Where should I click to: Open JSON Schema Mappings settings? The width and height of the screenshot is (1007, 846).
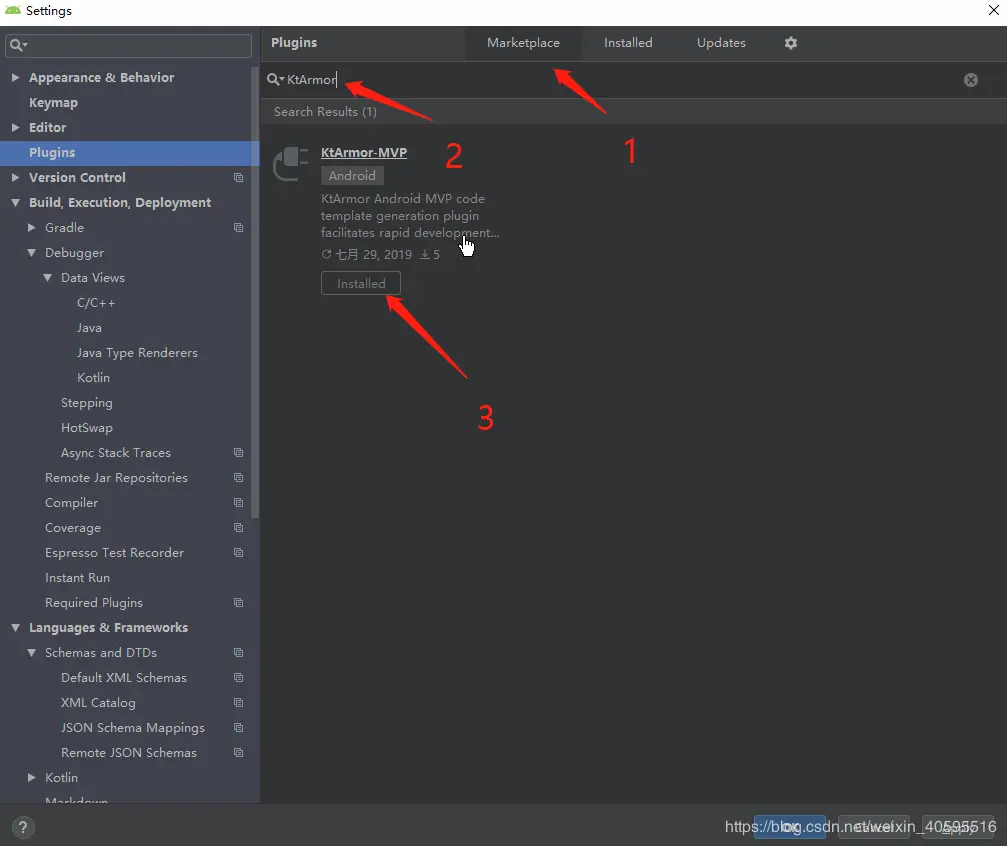click(x=133, y=728)
